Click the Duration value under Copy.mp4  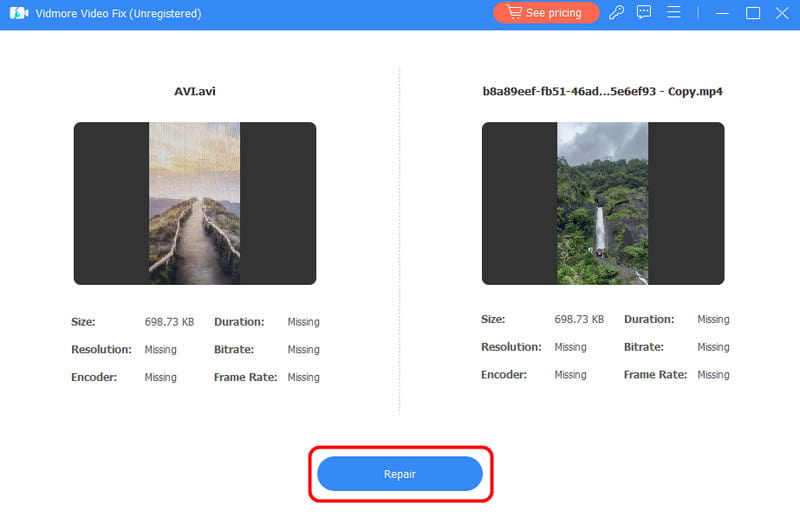click(x=713, y=320)
